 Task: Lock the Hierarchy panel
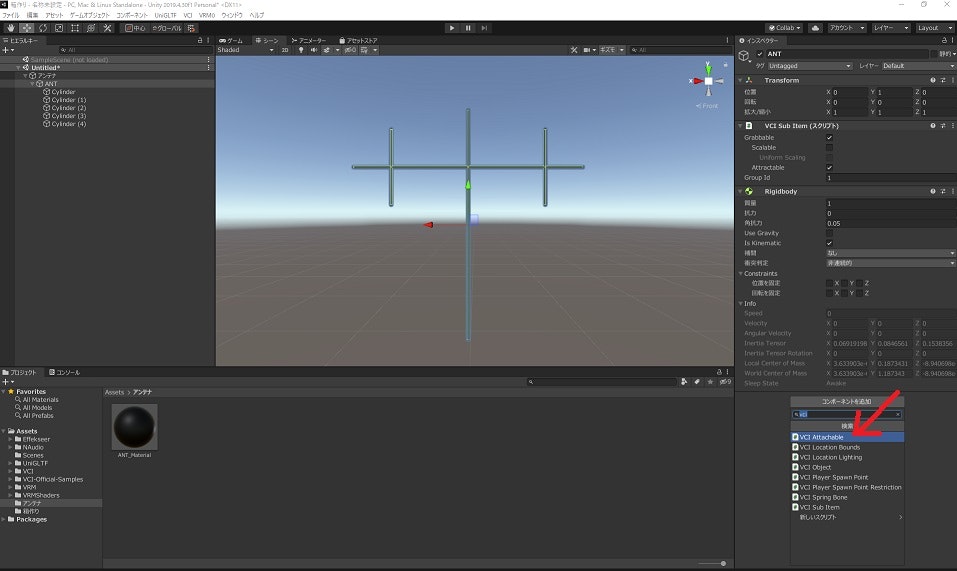click(x=200, y=40)
